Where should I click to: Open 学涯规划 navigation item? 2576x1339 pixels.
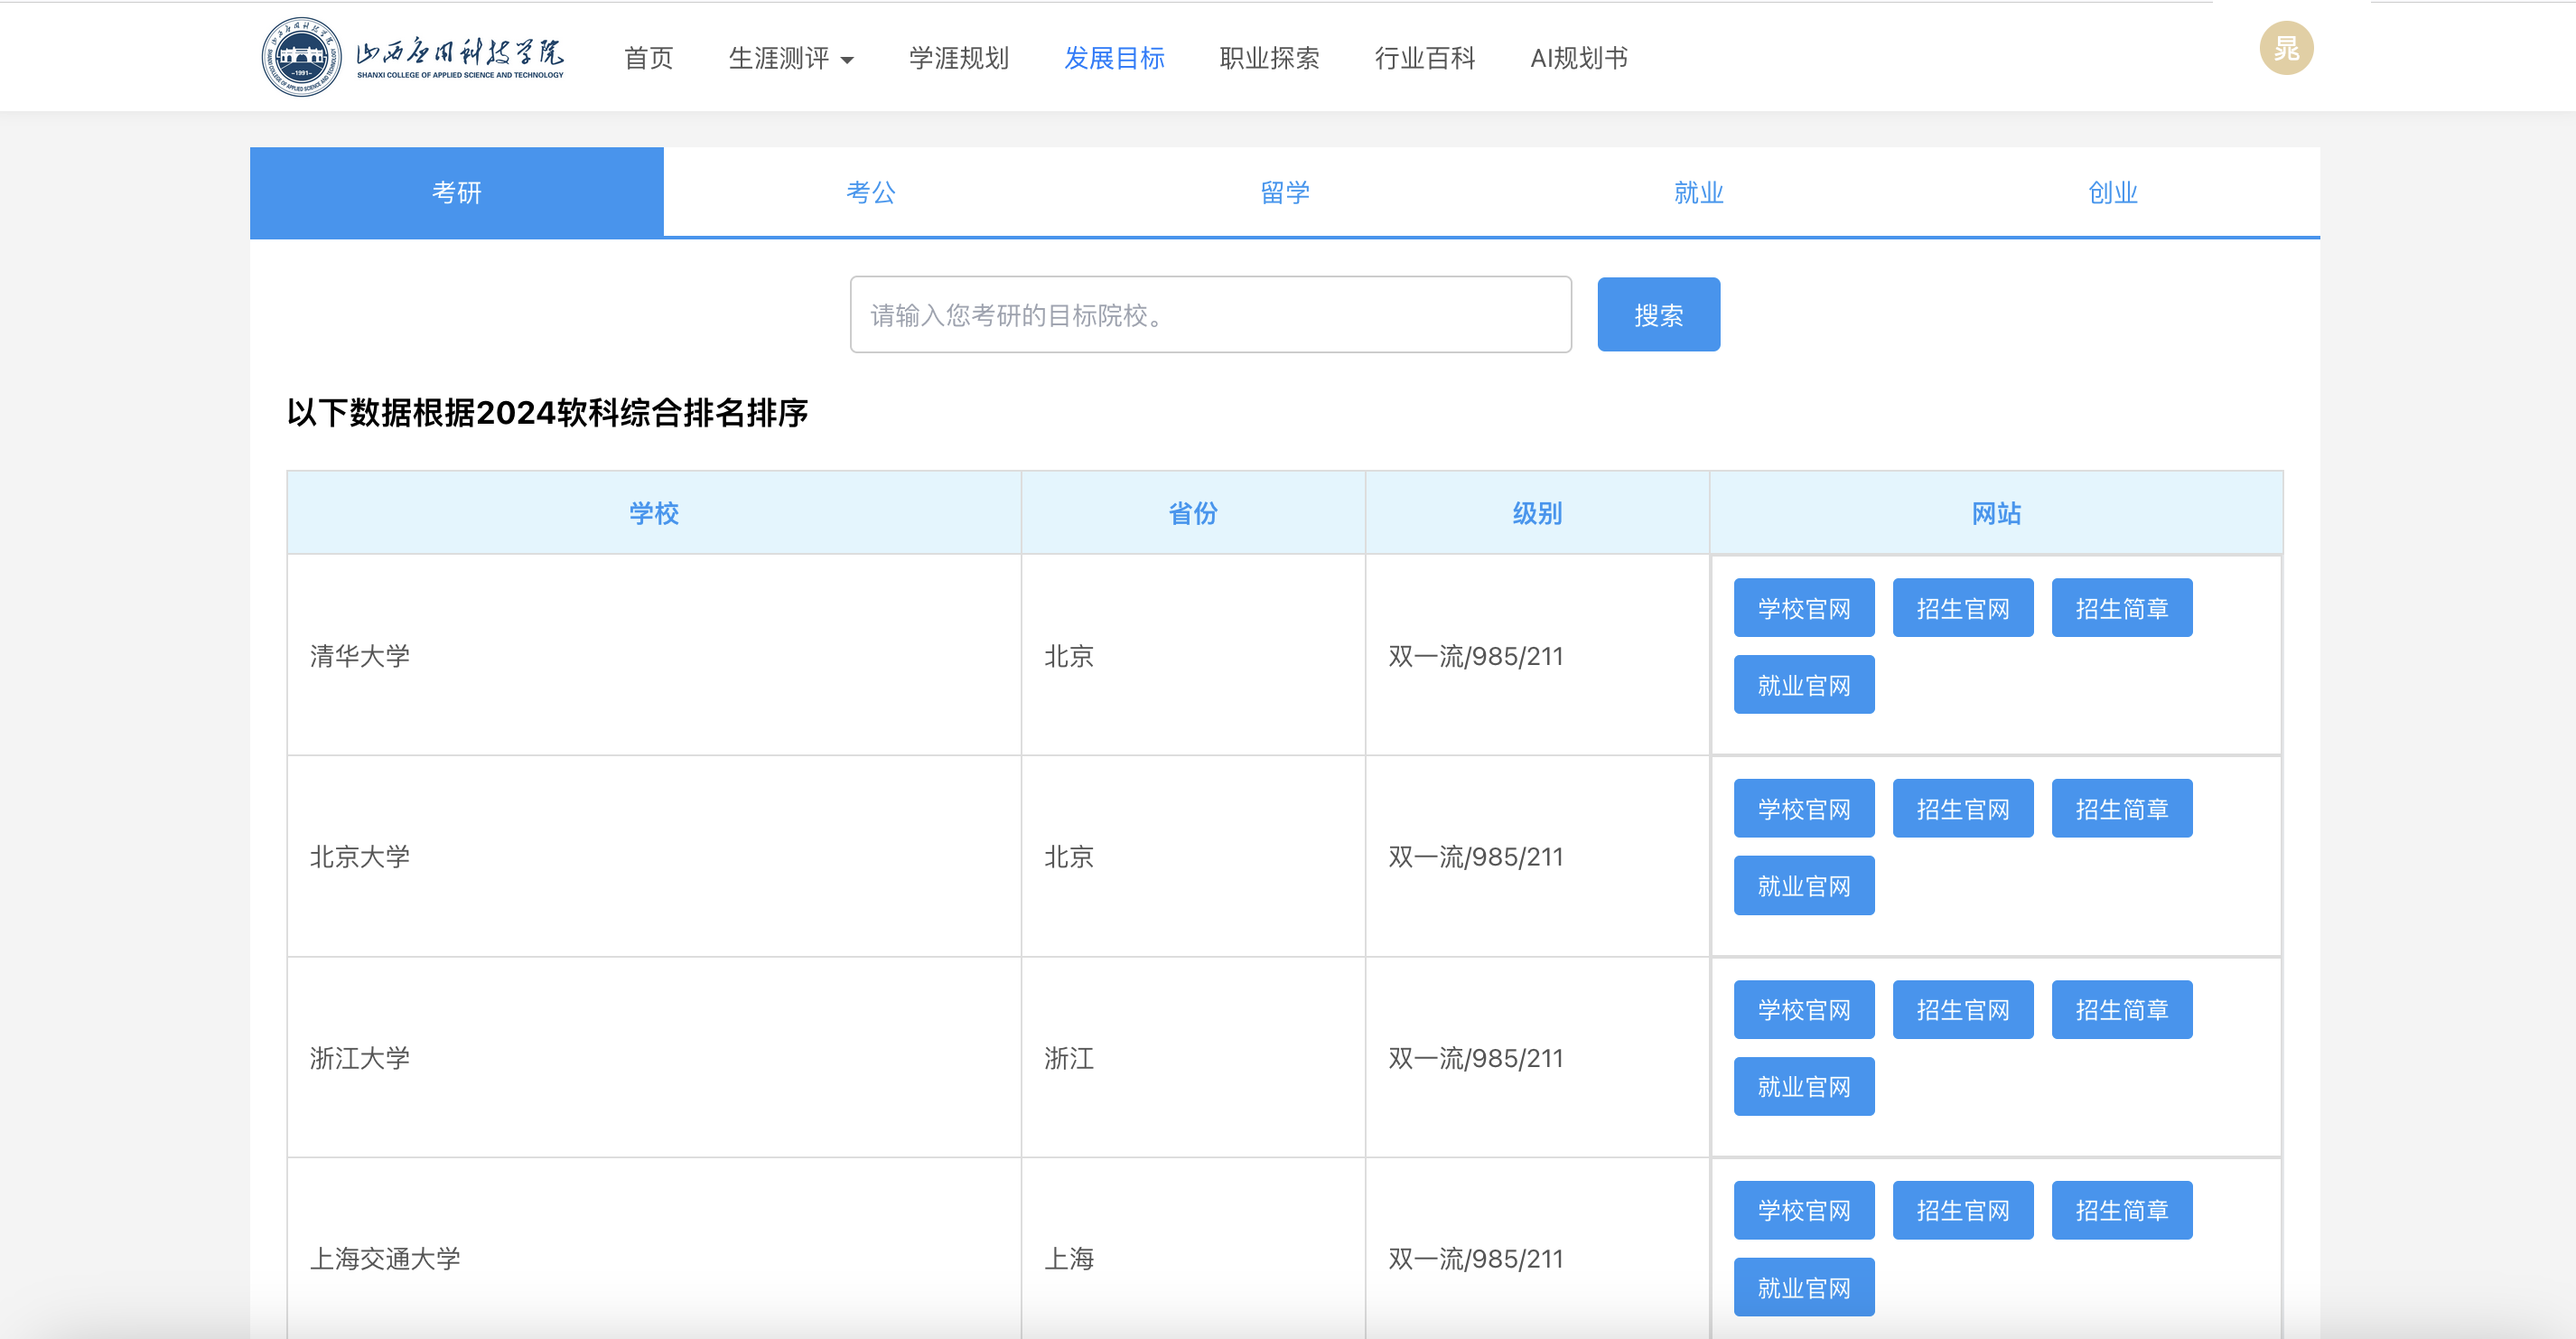tap(958, 58)
